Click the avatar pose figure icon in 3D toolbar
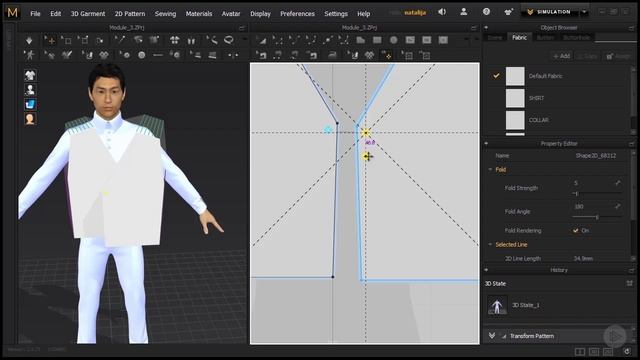This screenshot has height=360, width=640. 29,55
